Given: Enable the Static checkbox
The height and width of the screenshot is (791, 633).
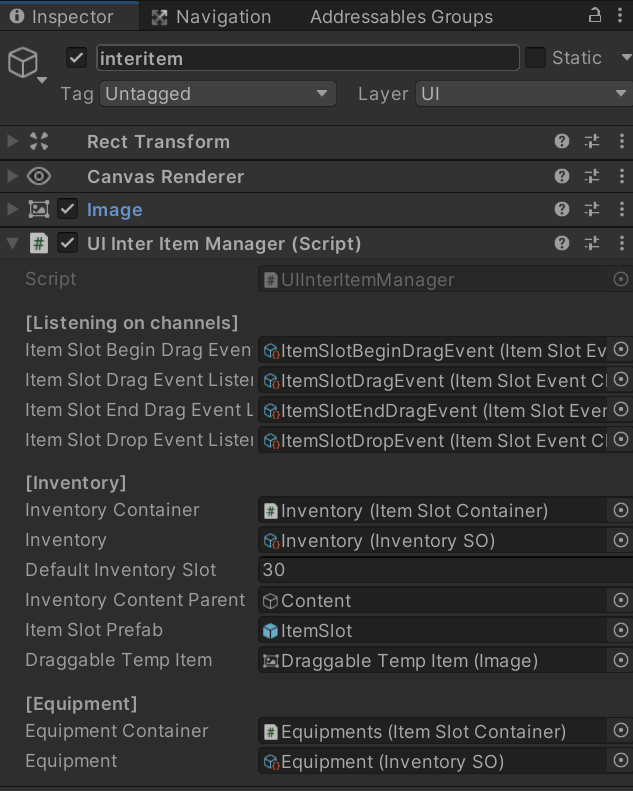Looking at the screenshot, I should coord(535,58).
